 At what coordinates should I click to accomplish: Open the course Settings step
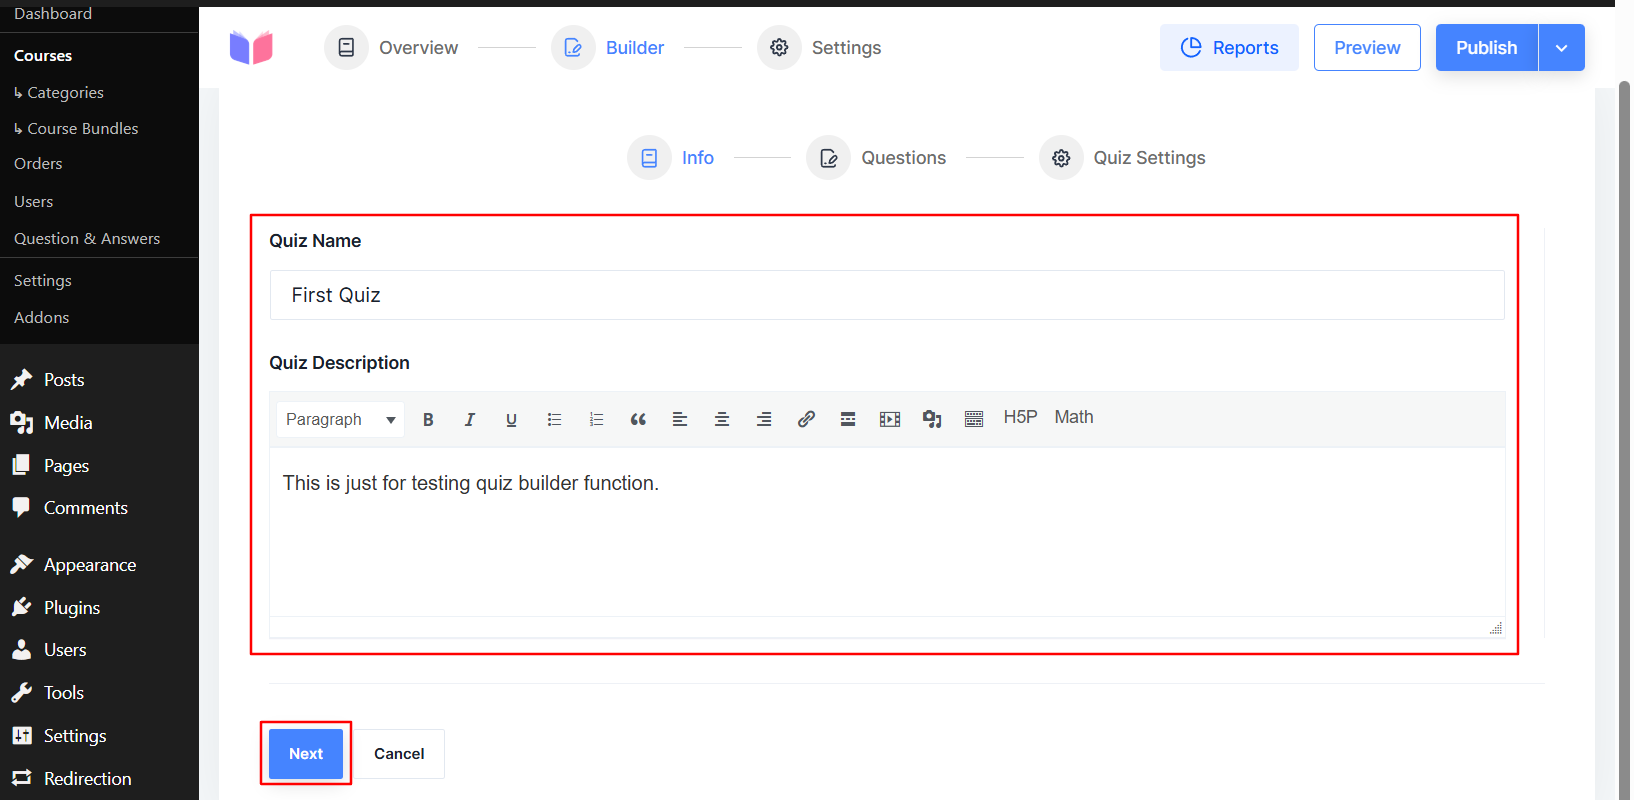pos(819,48)
